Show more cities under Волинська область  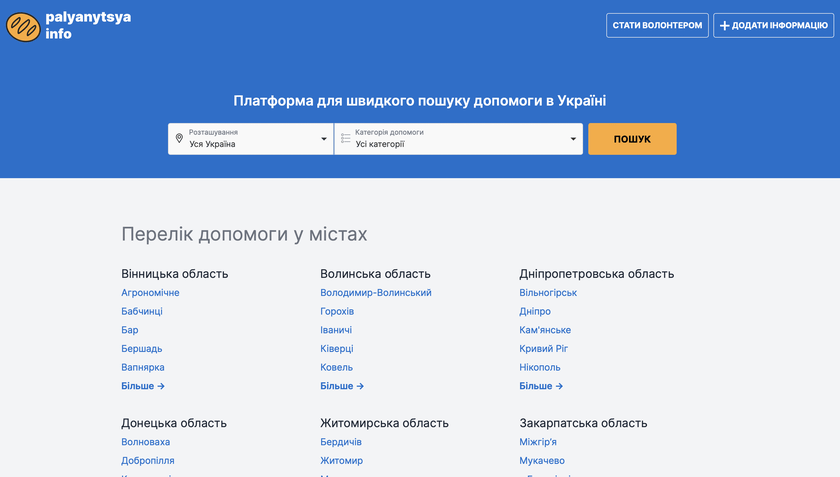point(342,386)
